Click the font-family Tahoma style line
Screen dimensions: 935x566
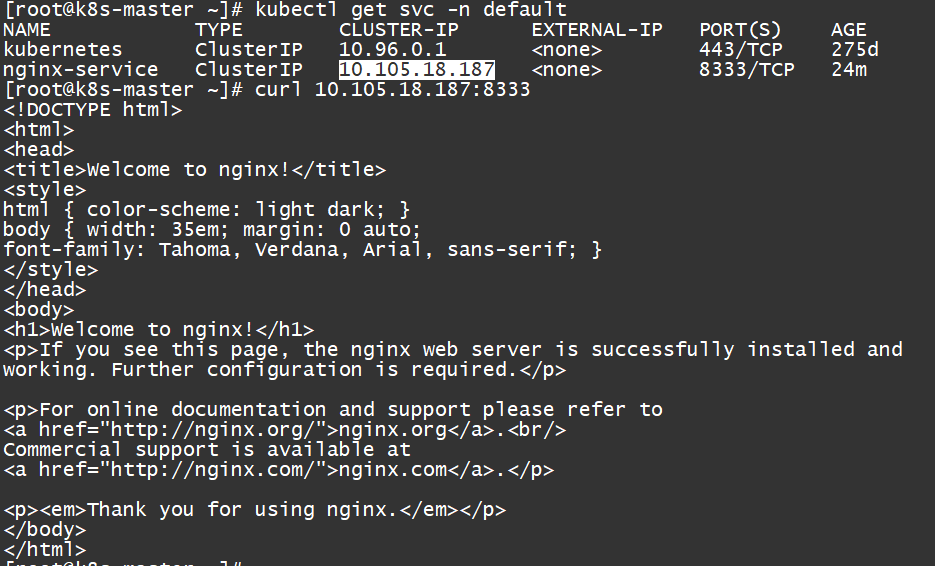tap(303, 250)
